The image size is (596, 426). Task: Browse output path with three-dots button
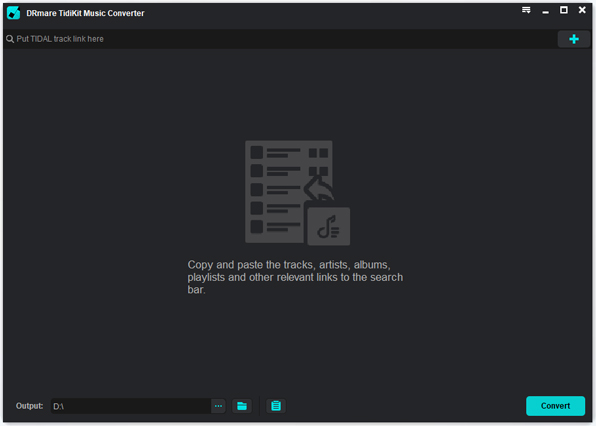pyautogui.click(x=218, y=406)
